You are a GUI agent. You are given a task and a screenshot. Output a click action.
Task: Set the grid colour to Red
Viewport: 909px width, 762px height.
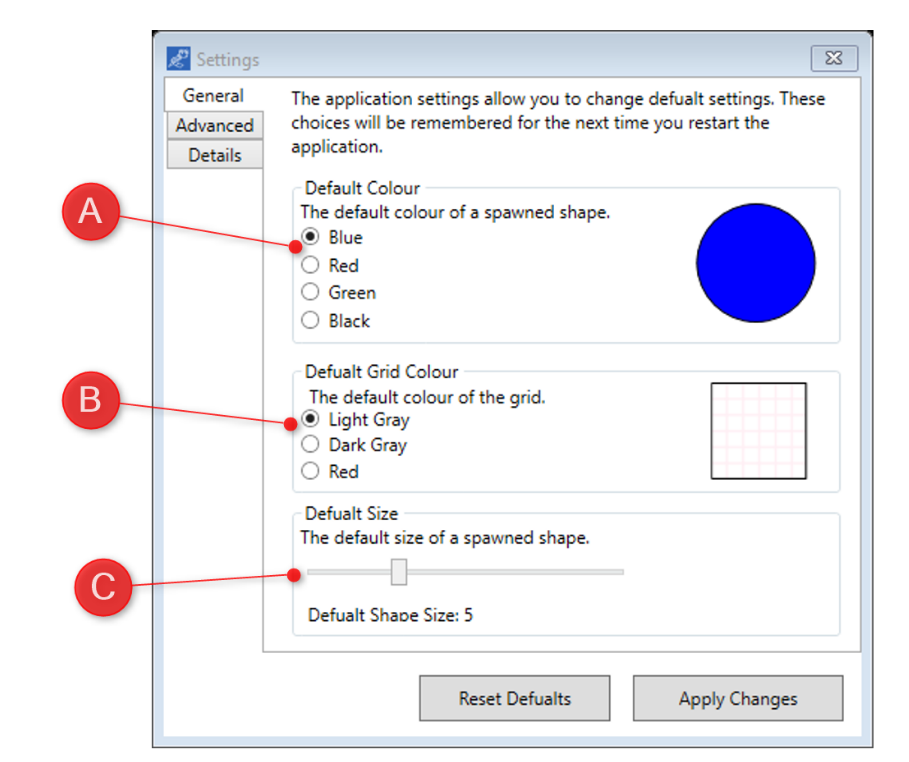[x=310, y=471]
